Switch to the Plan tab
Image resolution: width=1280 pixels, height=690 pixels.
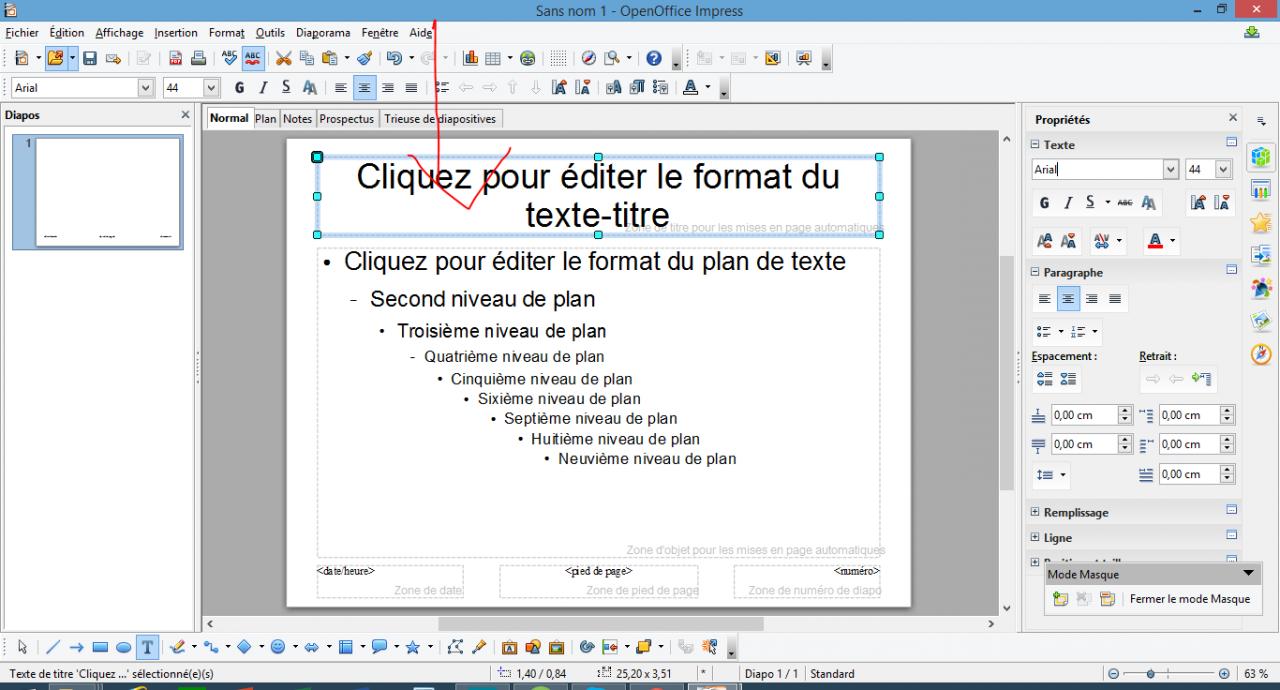click(265, 118)
